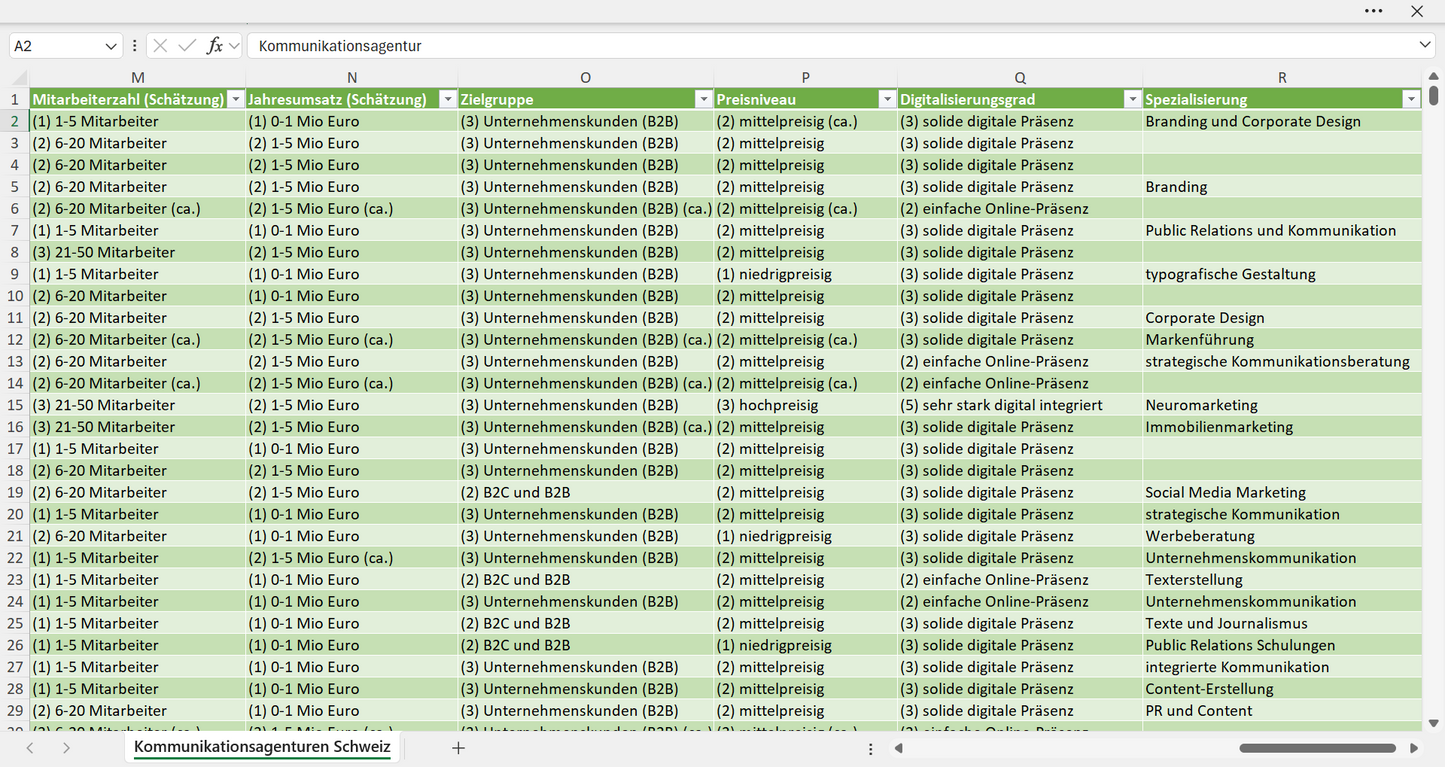
Task: Select column N header
Action: [x=352, y=78]
